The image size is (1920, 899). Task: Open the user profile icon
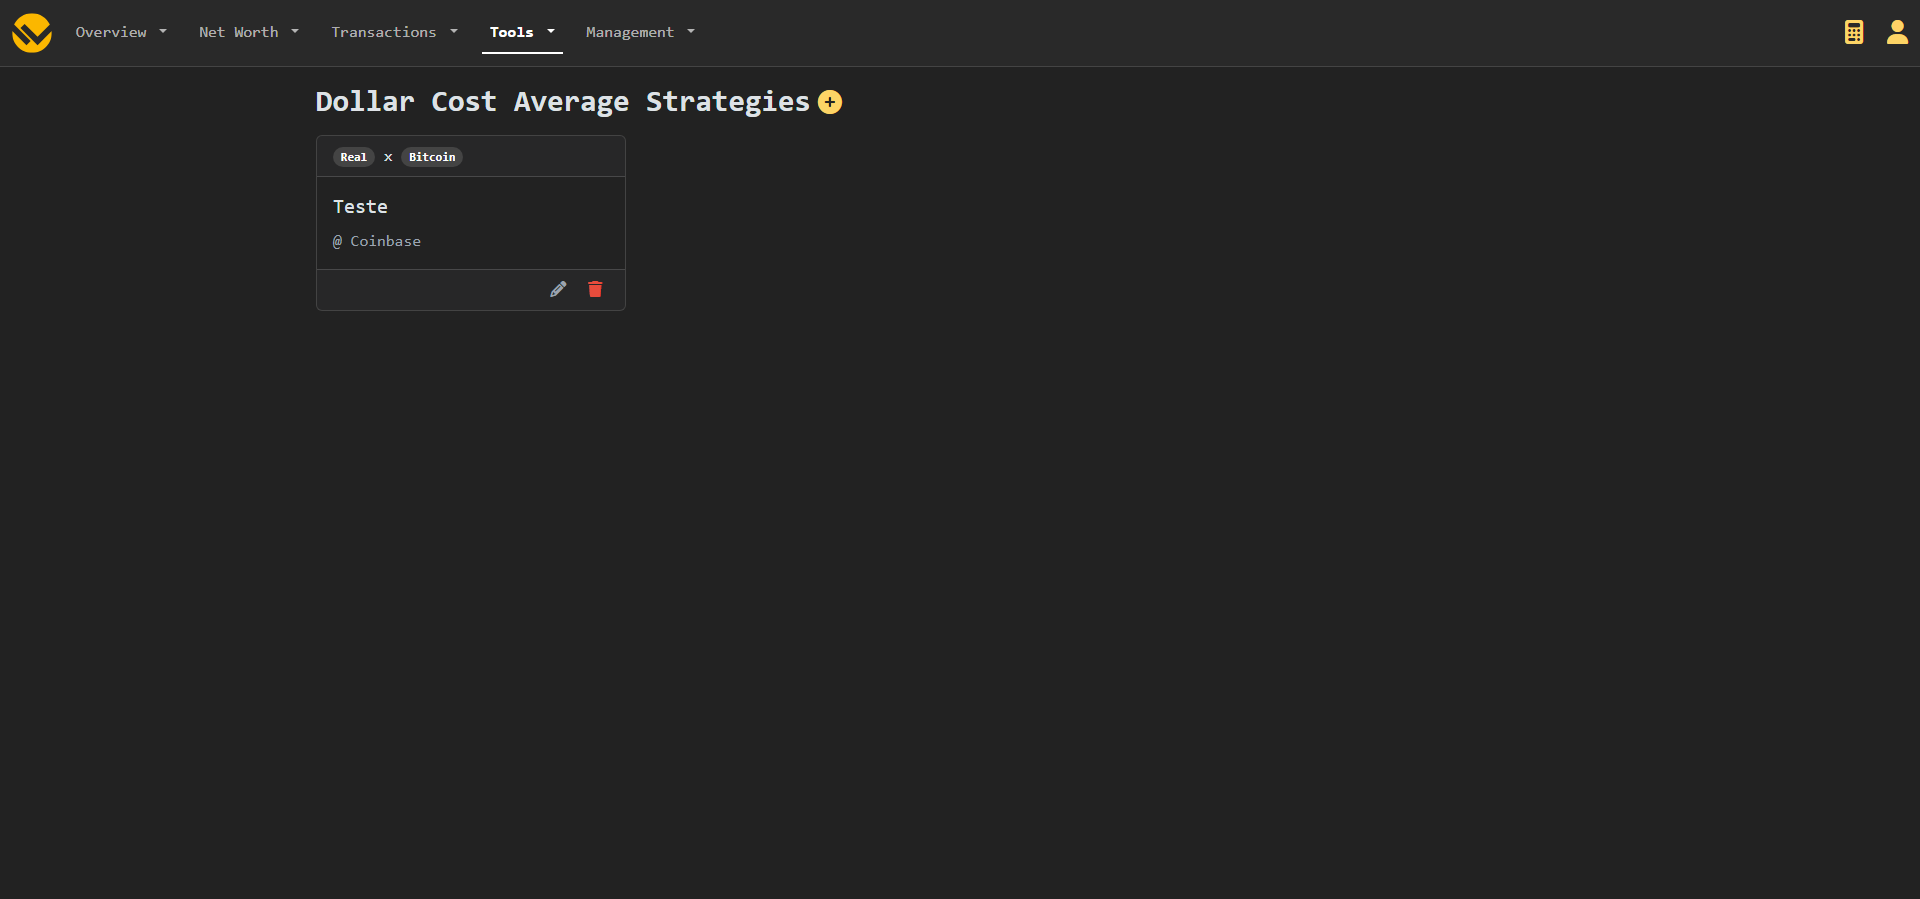[x=1897, y=32]
